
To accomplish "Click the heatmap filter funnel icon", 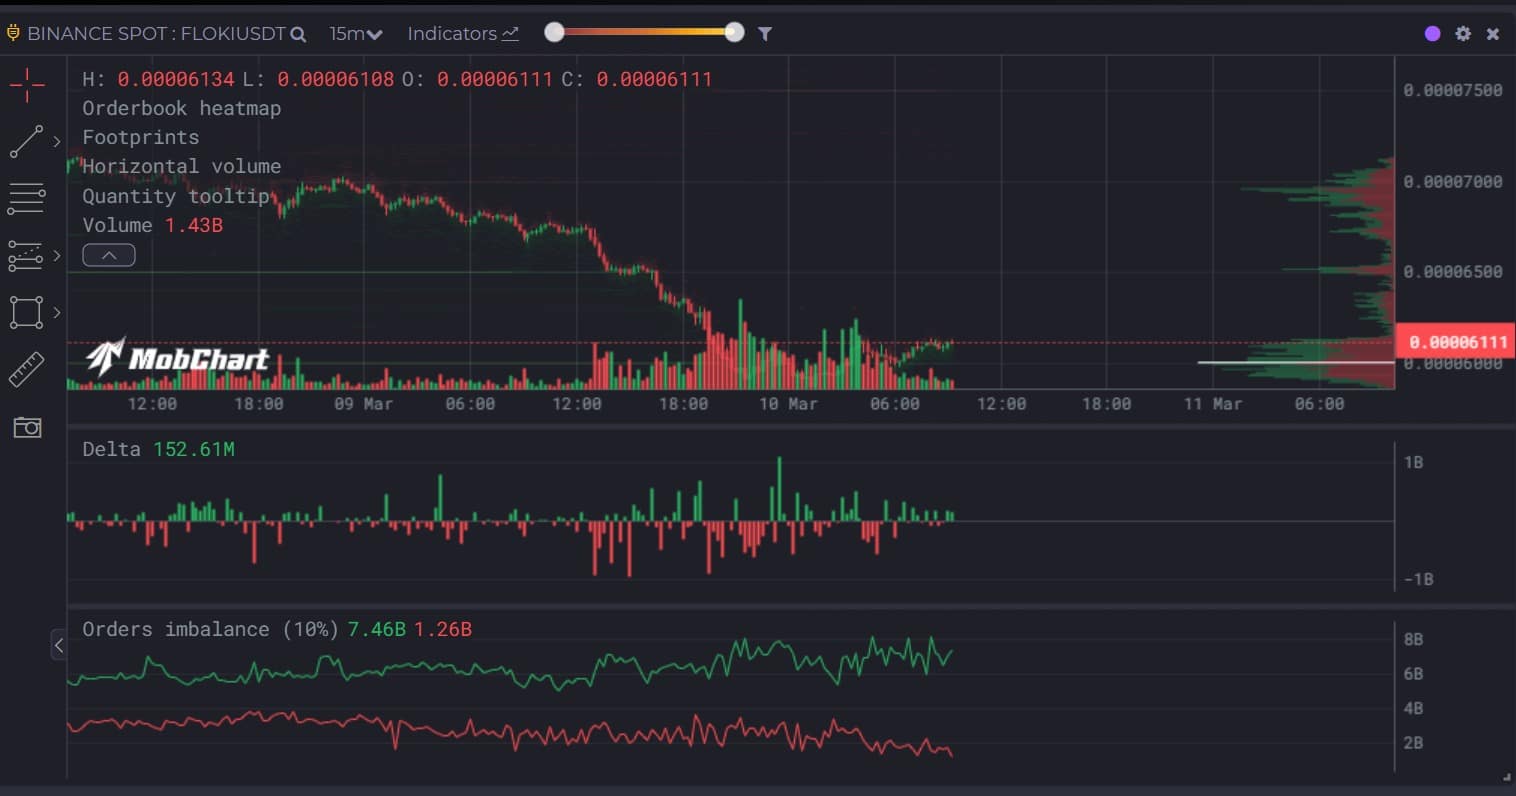I will (x=765, y=34).
